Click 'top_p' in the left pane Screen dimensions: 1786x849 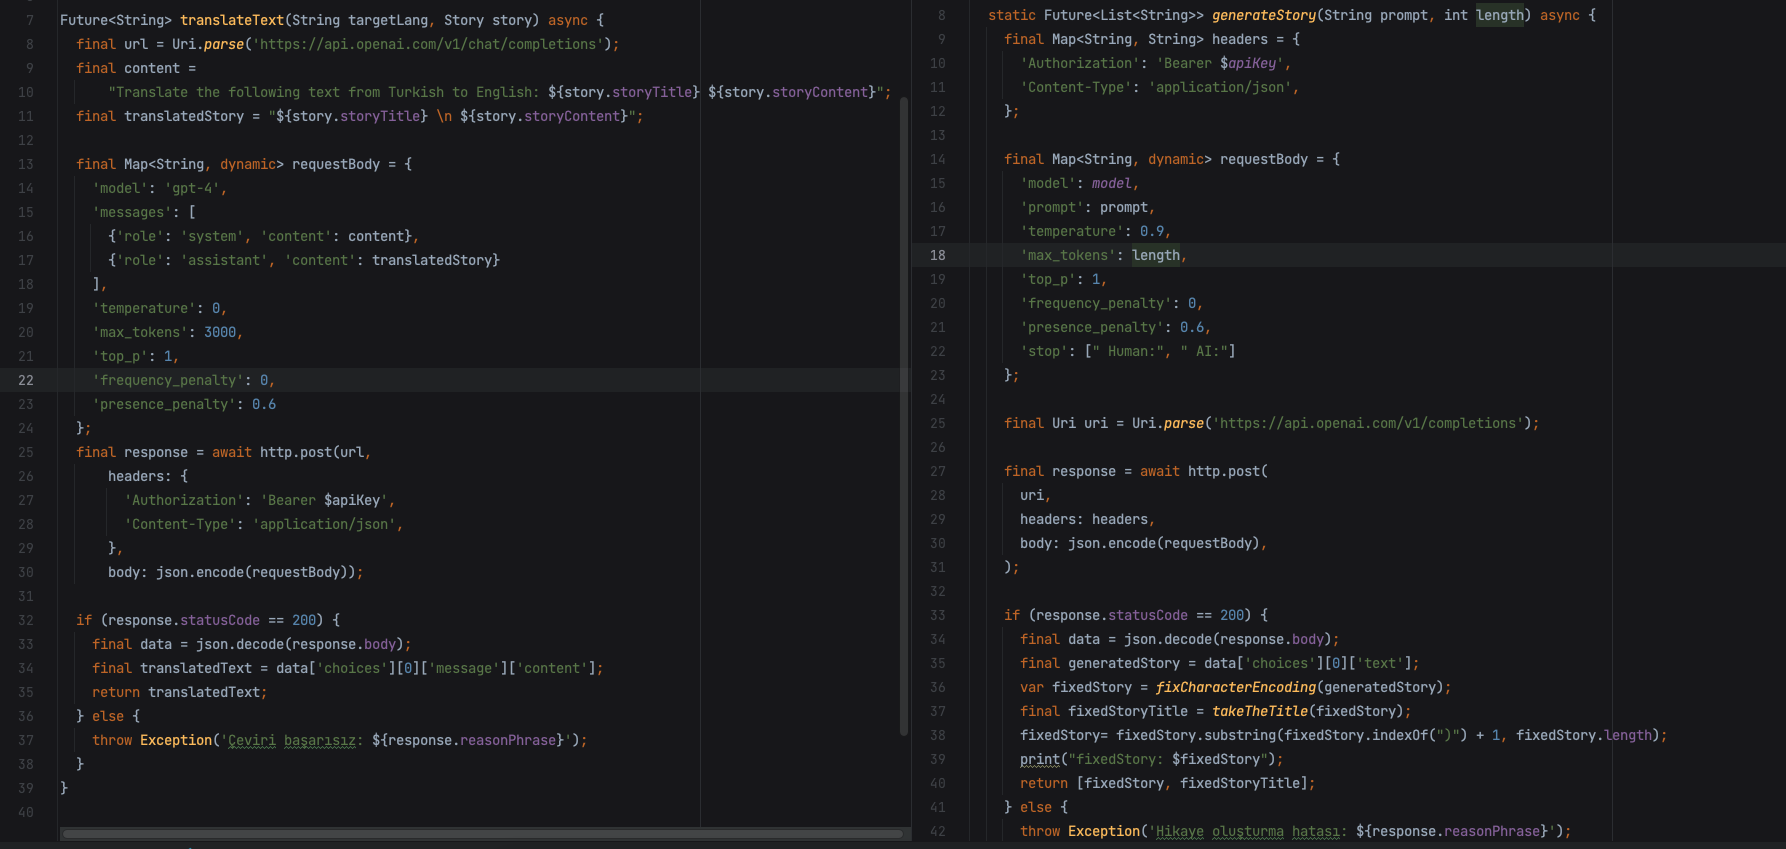pos(124,356)
